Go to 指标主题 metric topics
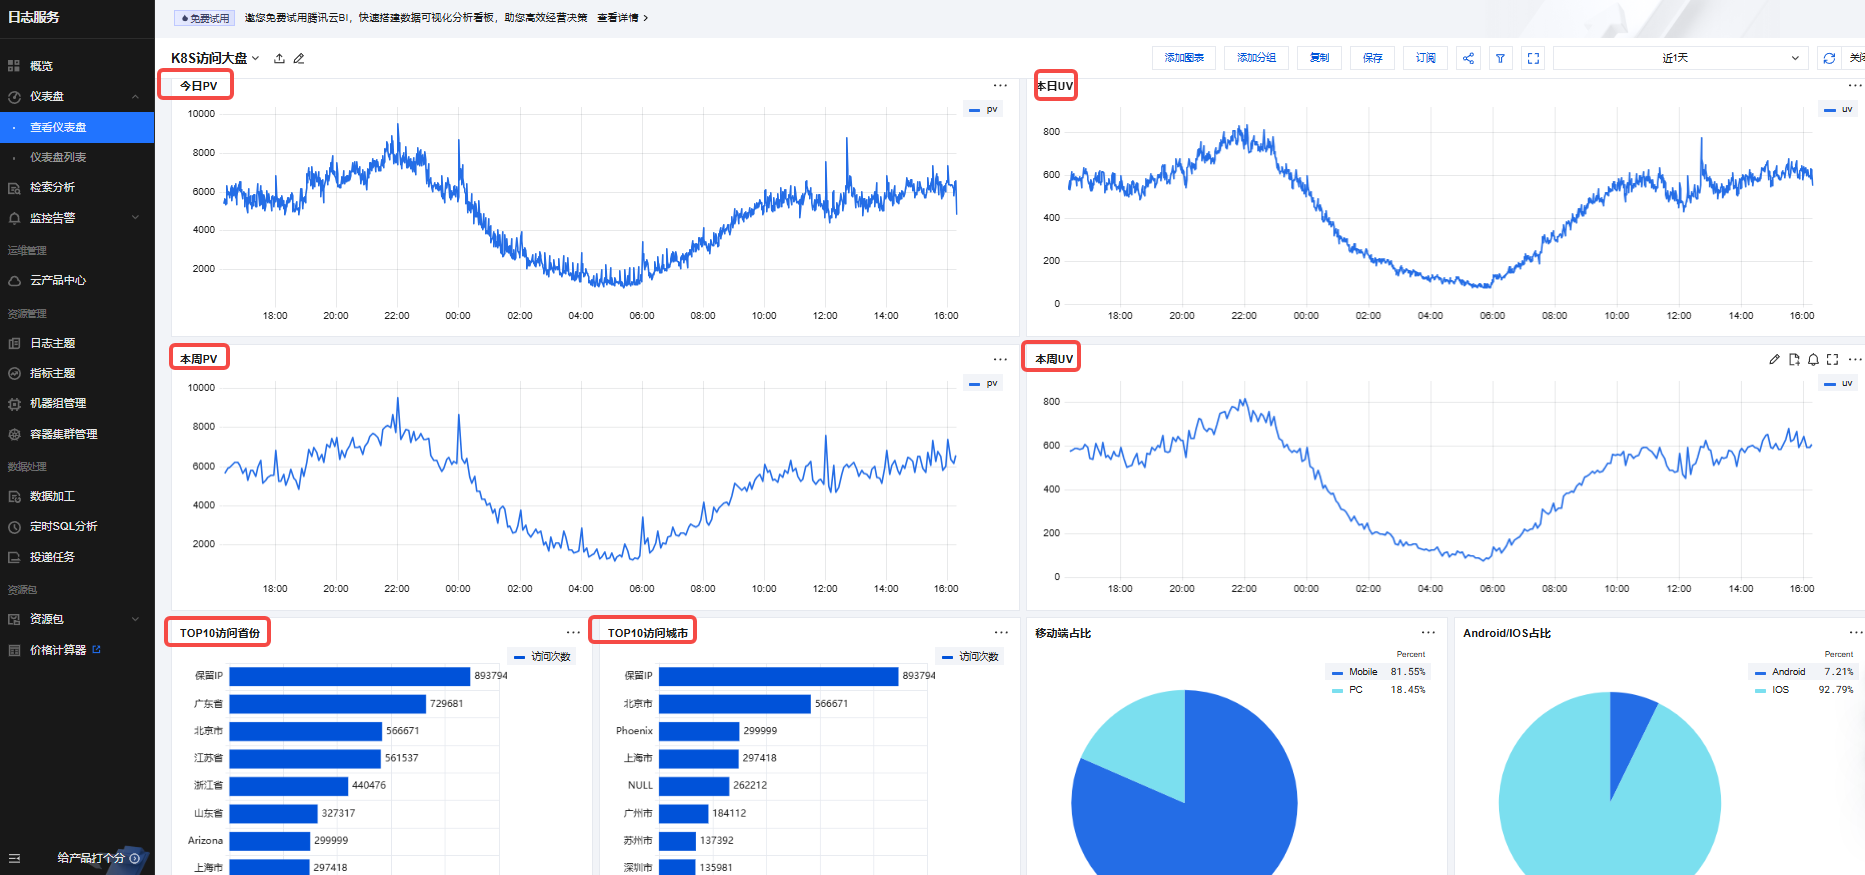The width and height of the screenshot is (1865, 875). 52,373
